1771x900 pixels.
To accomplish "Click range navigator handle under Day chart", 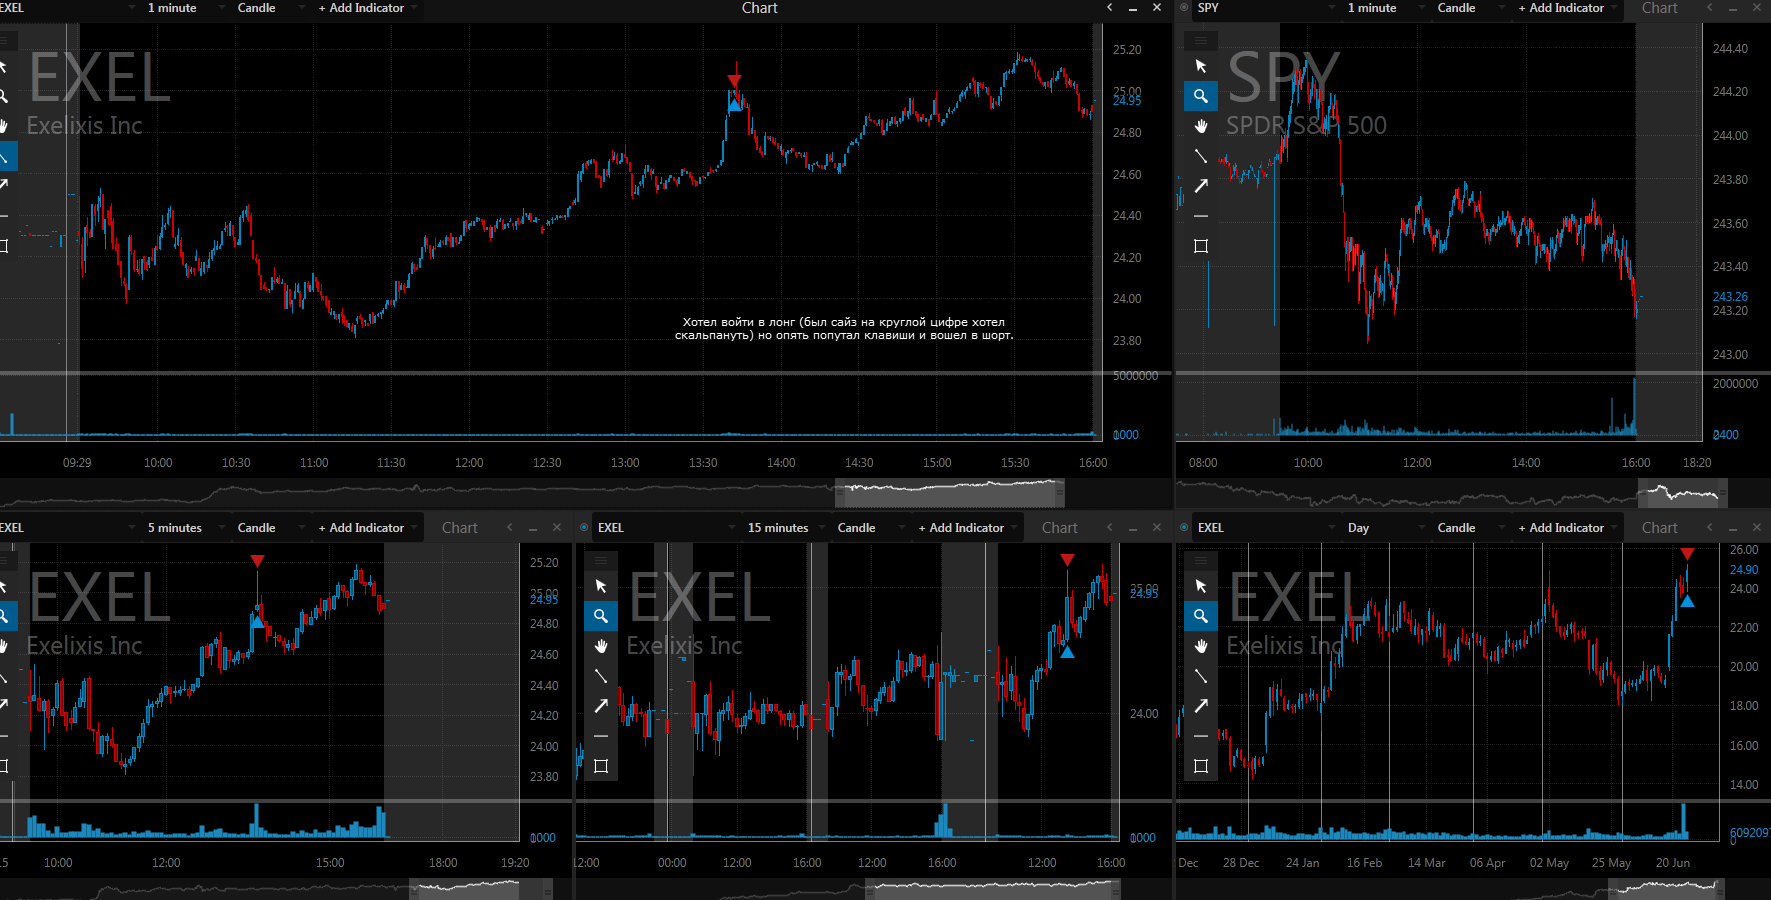I will coord(1666,889).
